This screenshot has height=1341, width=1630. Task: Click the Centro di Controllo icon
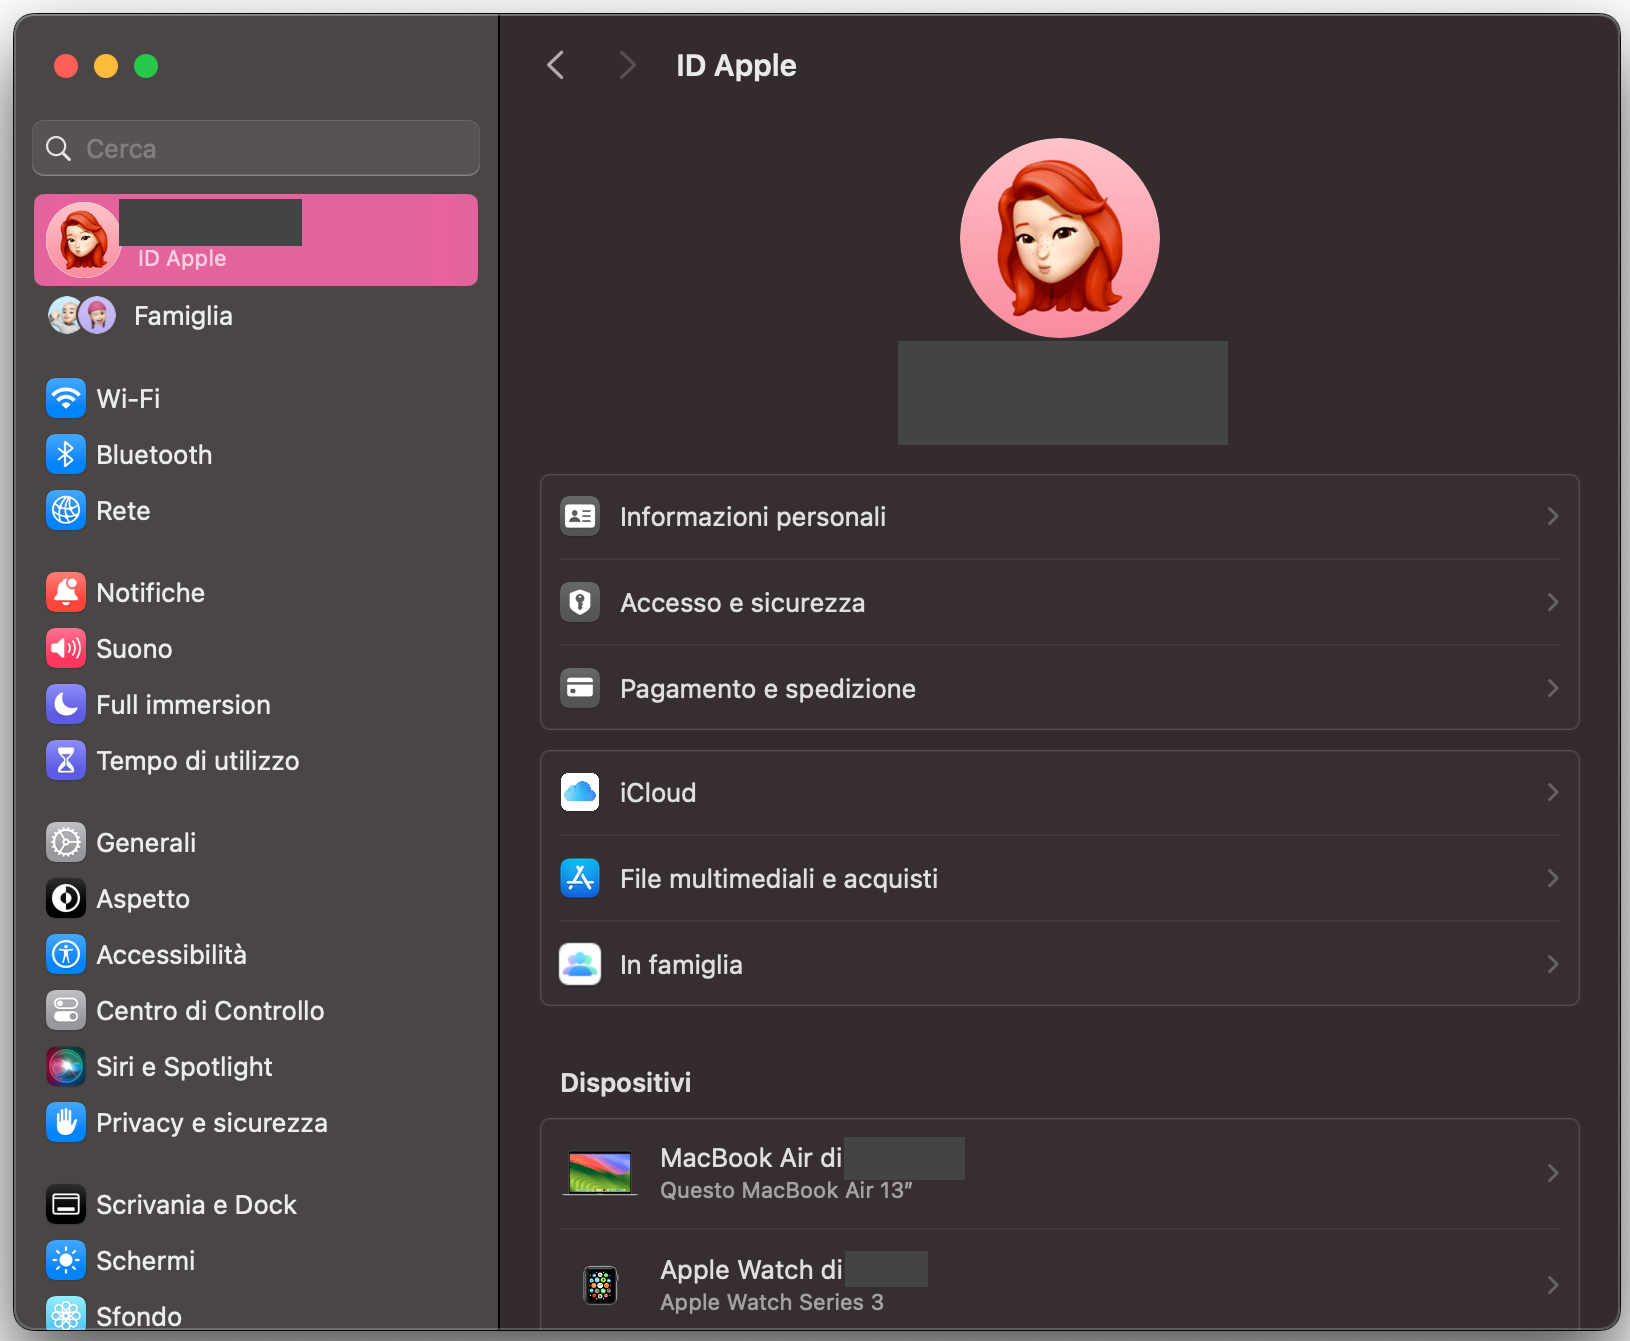click(x=65, y=1010)
